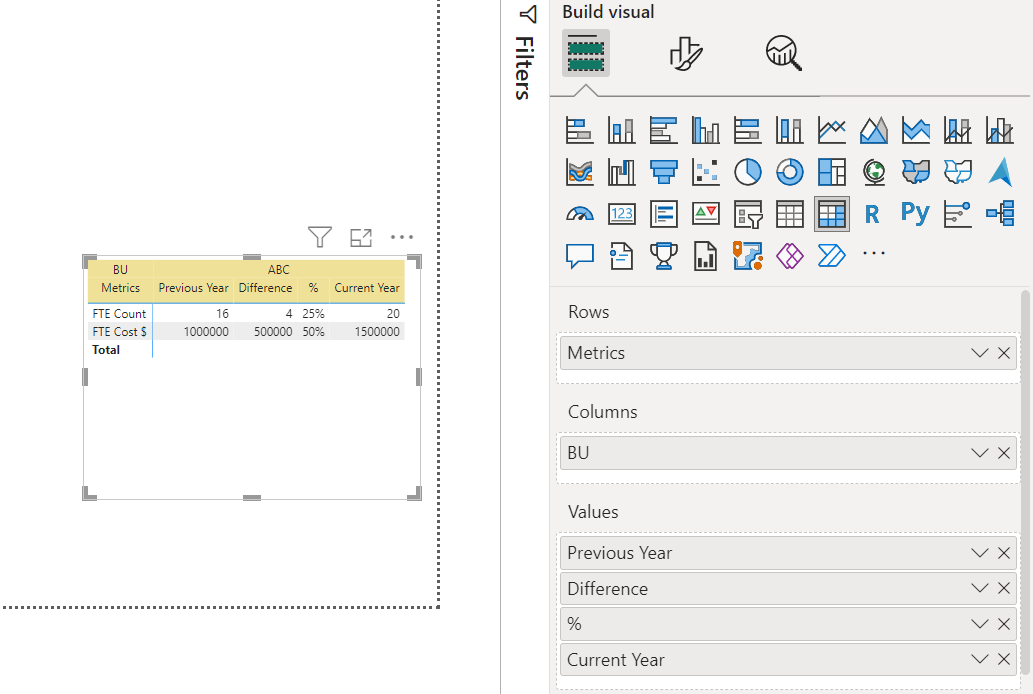Viewport: 1033px width, 694px height.
Task: Select the Funnel visual
Action: pyautogui.click(x=663, y=172)
